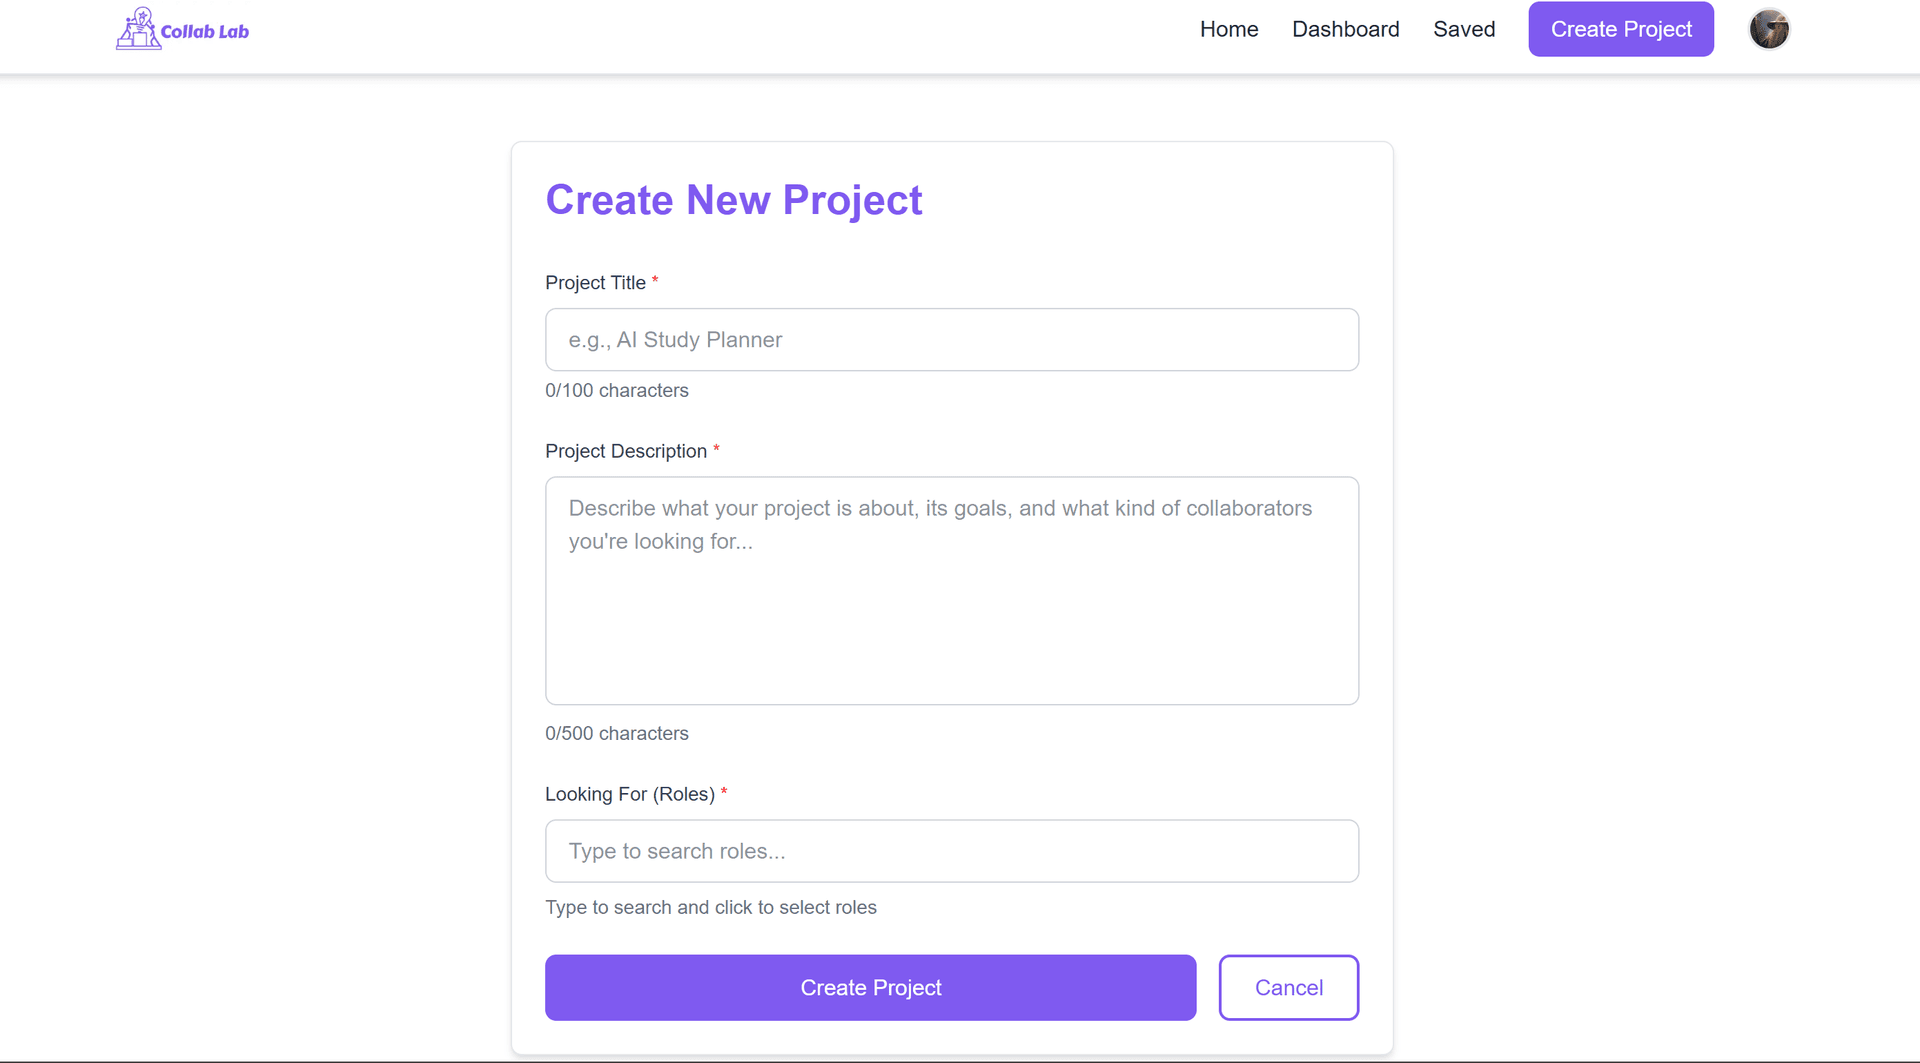Image resolution: width=1920 pixels, height=1063 pixels.
Task: Click the Project Title input field
Action: coord(951,339)
